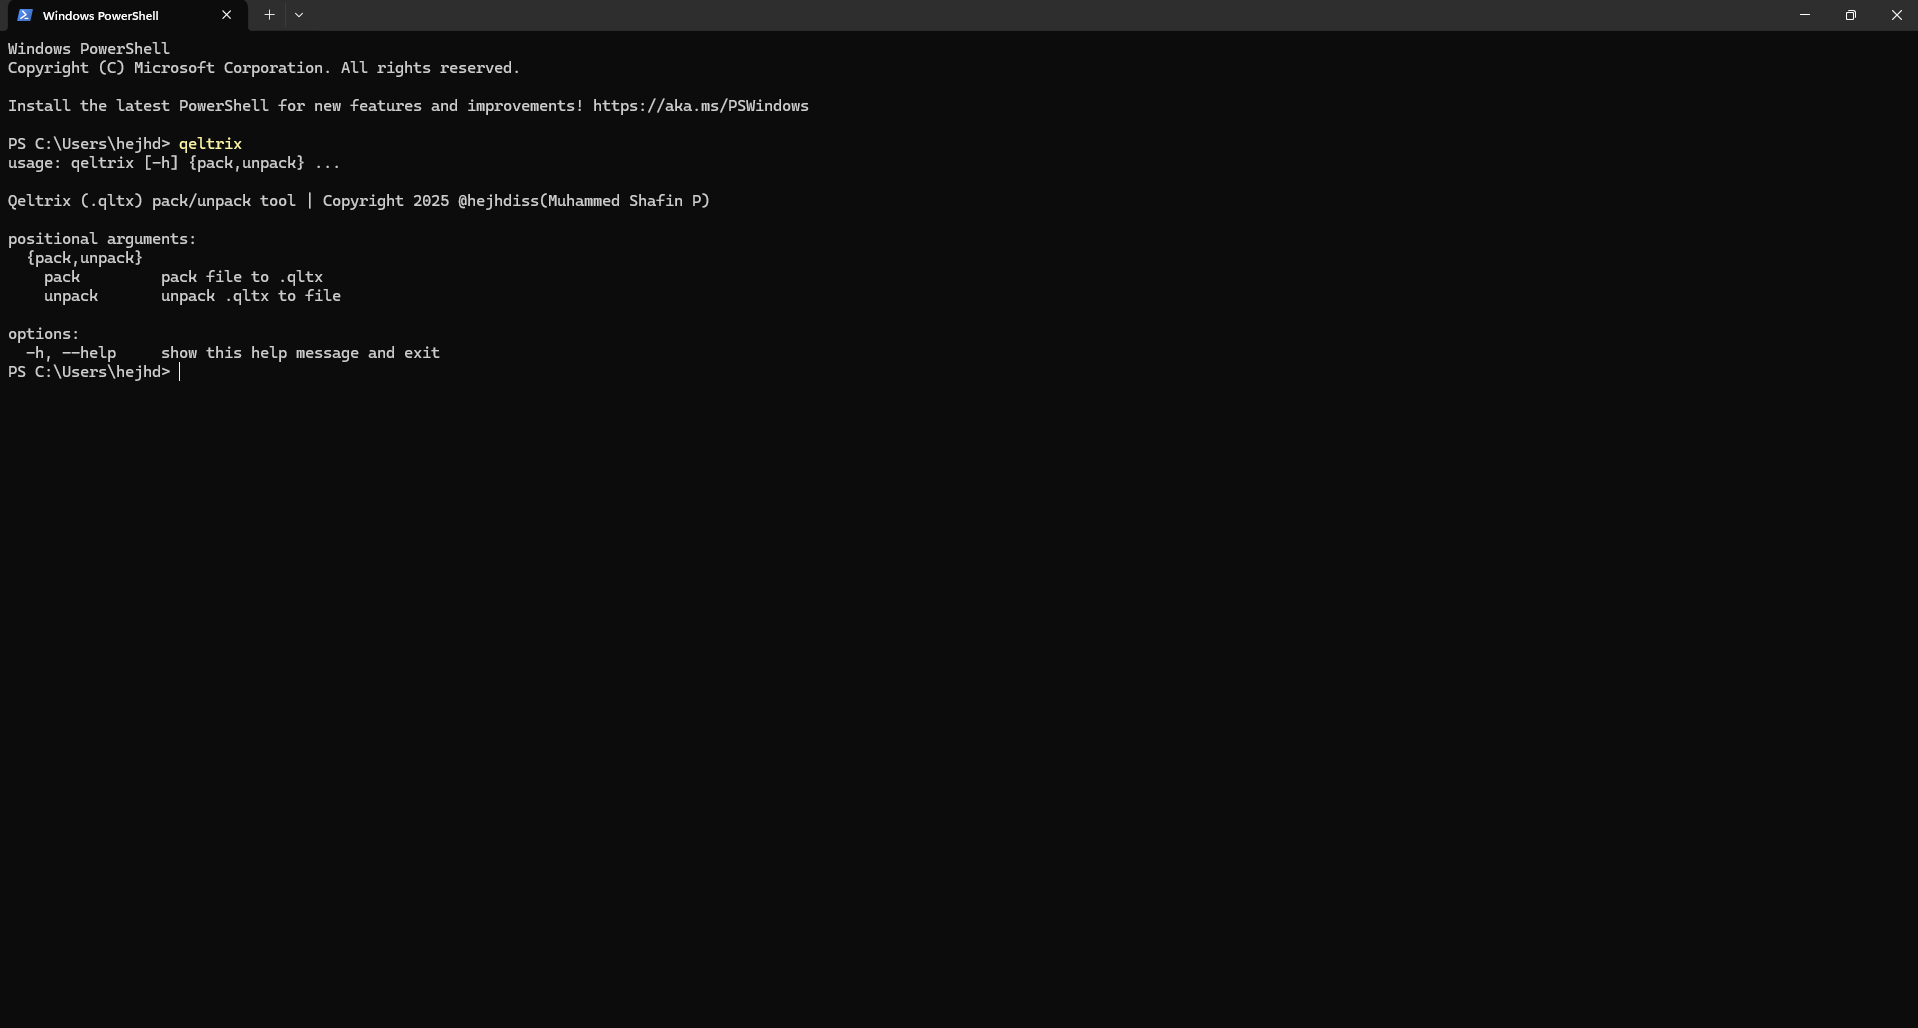1918x1028 pixels.
Task: Close the terminal window
Action: click(x=1897, y=15)
